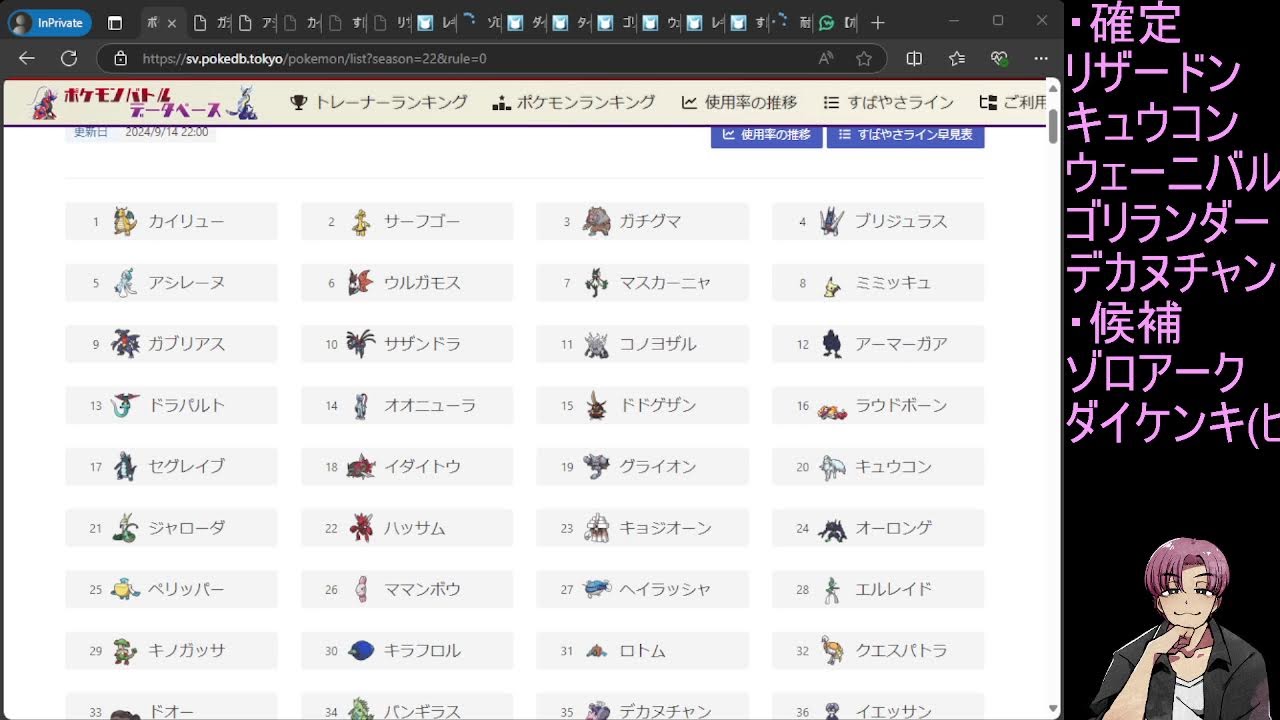The width and height of the screenshot is (1280, 720).
Task: Click the オオニューラ sprite icon
Action: (x=362, y=405)
